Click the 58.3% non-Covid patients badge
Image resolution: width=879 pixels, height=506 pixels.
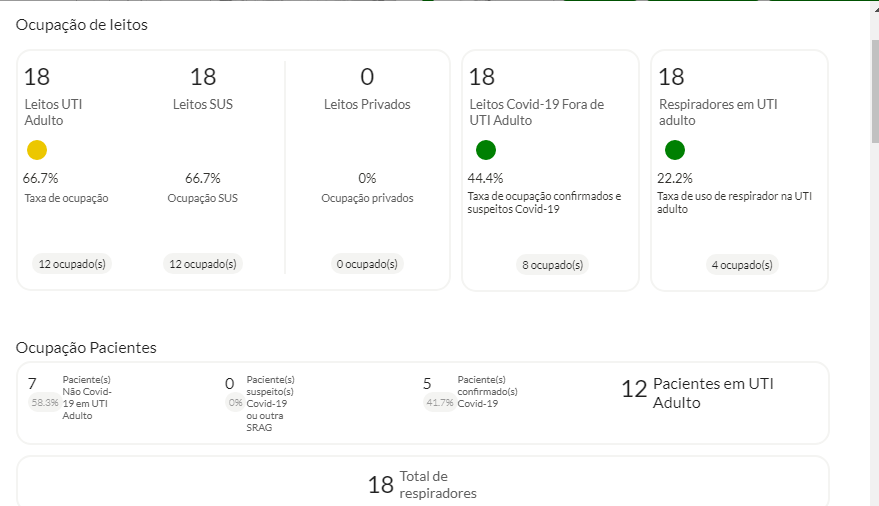45,402
